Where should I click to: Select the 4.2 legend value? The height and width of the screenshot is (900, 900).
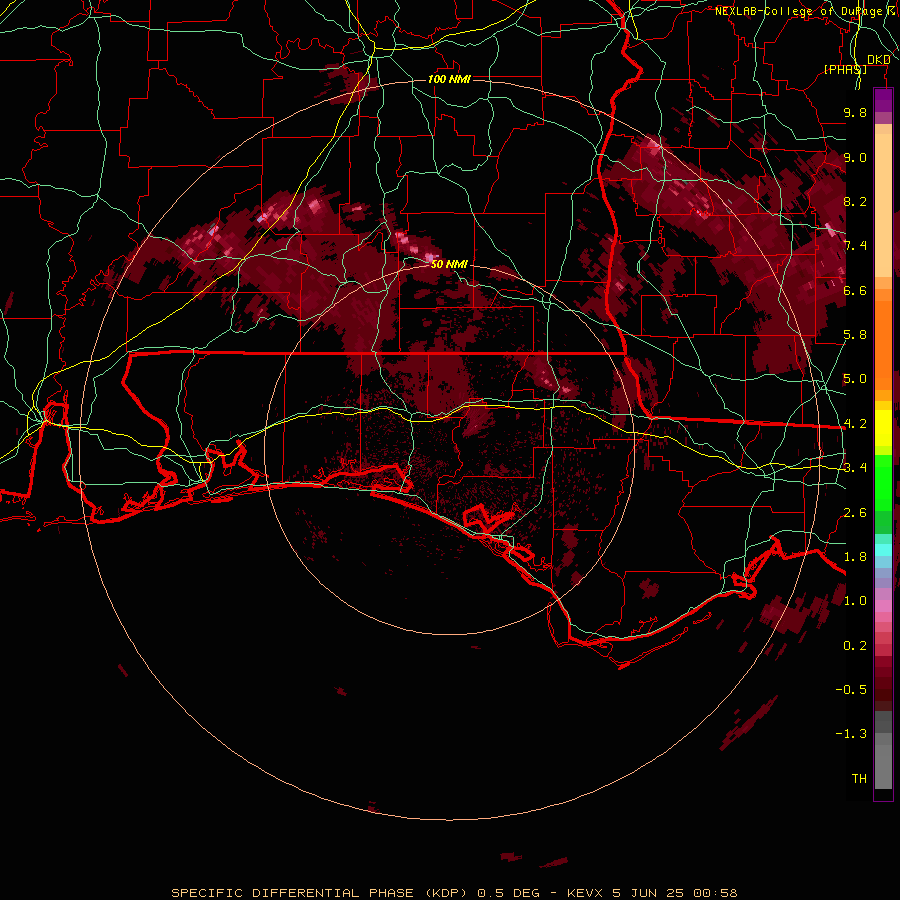click(855, 424)
